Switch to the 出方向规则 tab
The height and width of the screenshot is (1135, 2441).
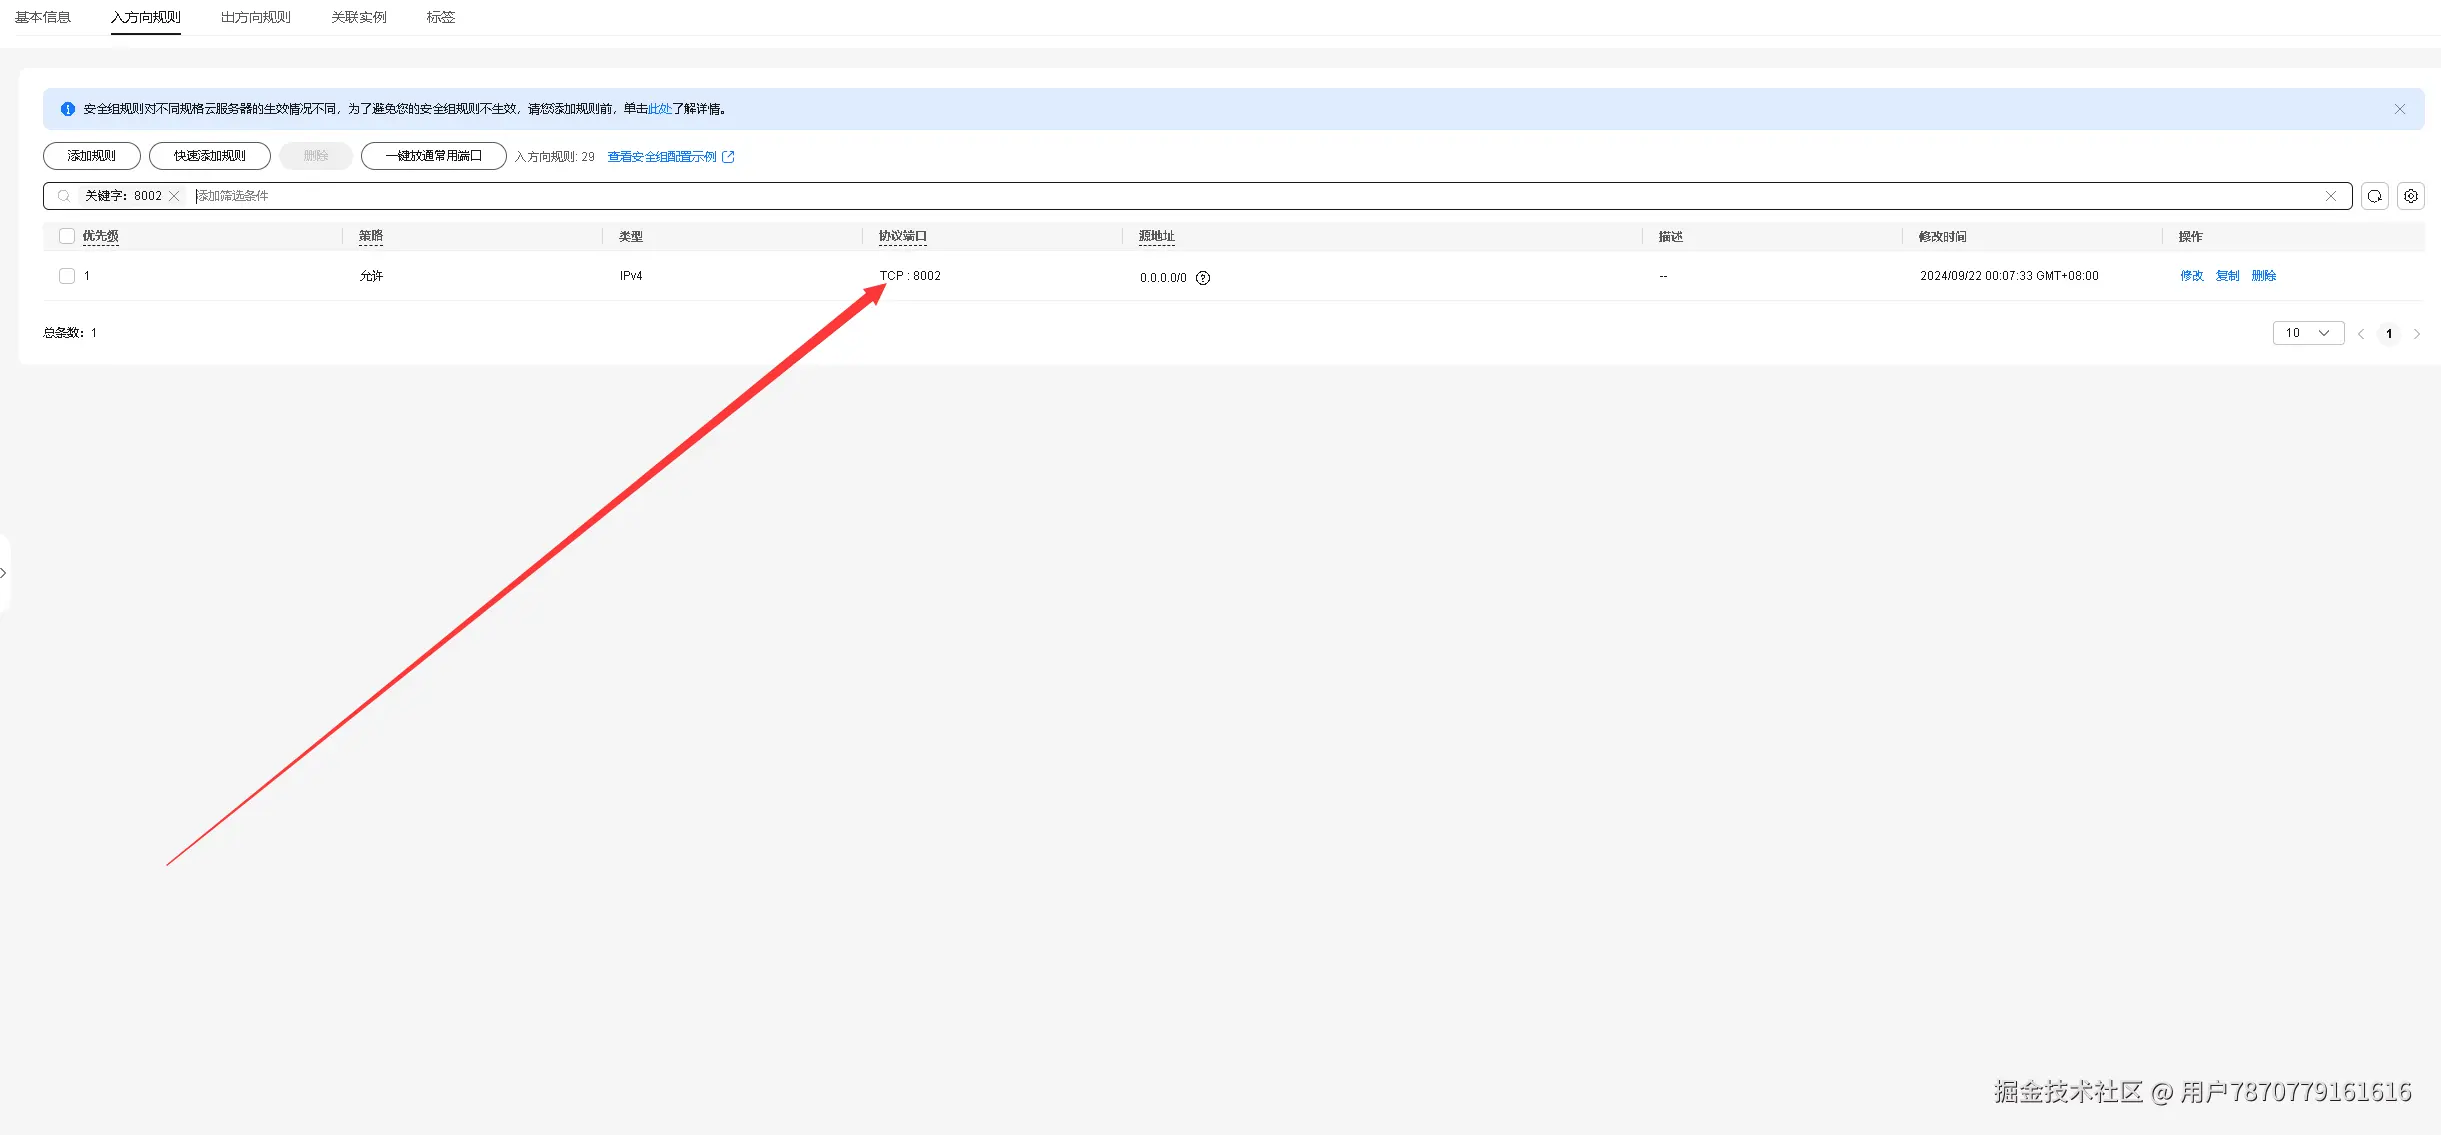255,17
